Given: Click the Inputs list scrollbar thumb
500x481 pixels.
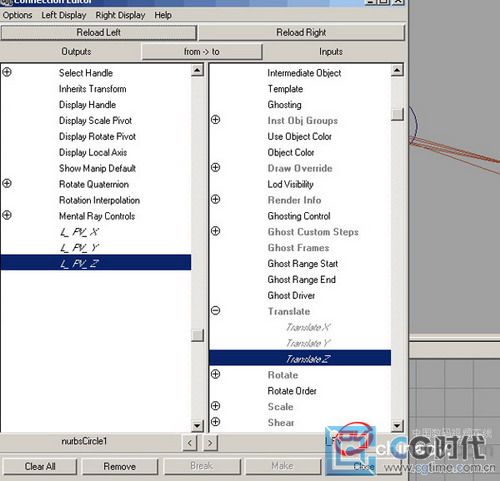Looking at the screenshot, I should (x=397, y=114).
